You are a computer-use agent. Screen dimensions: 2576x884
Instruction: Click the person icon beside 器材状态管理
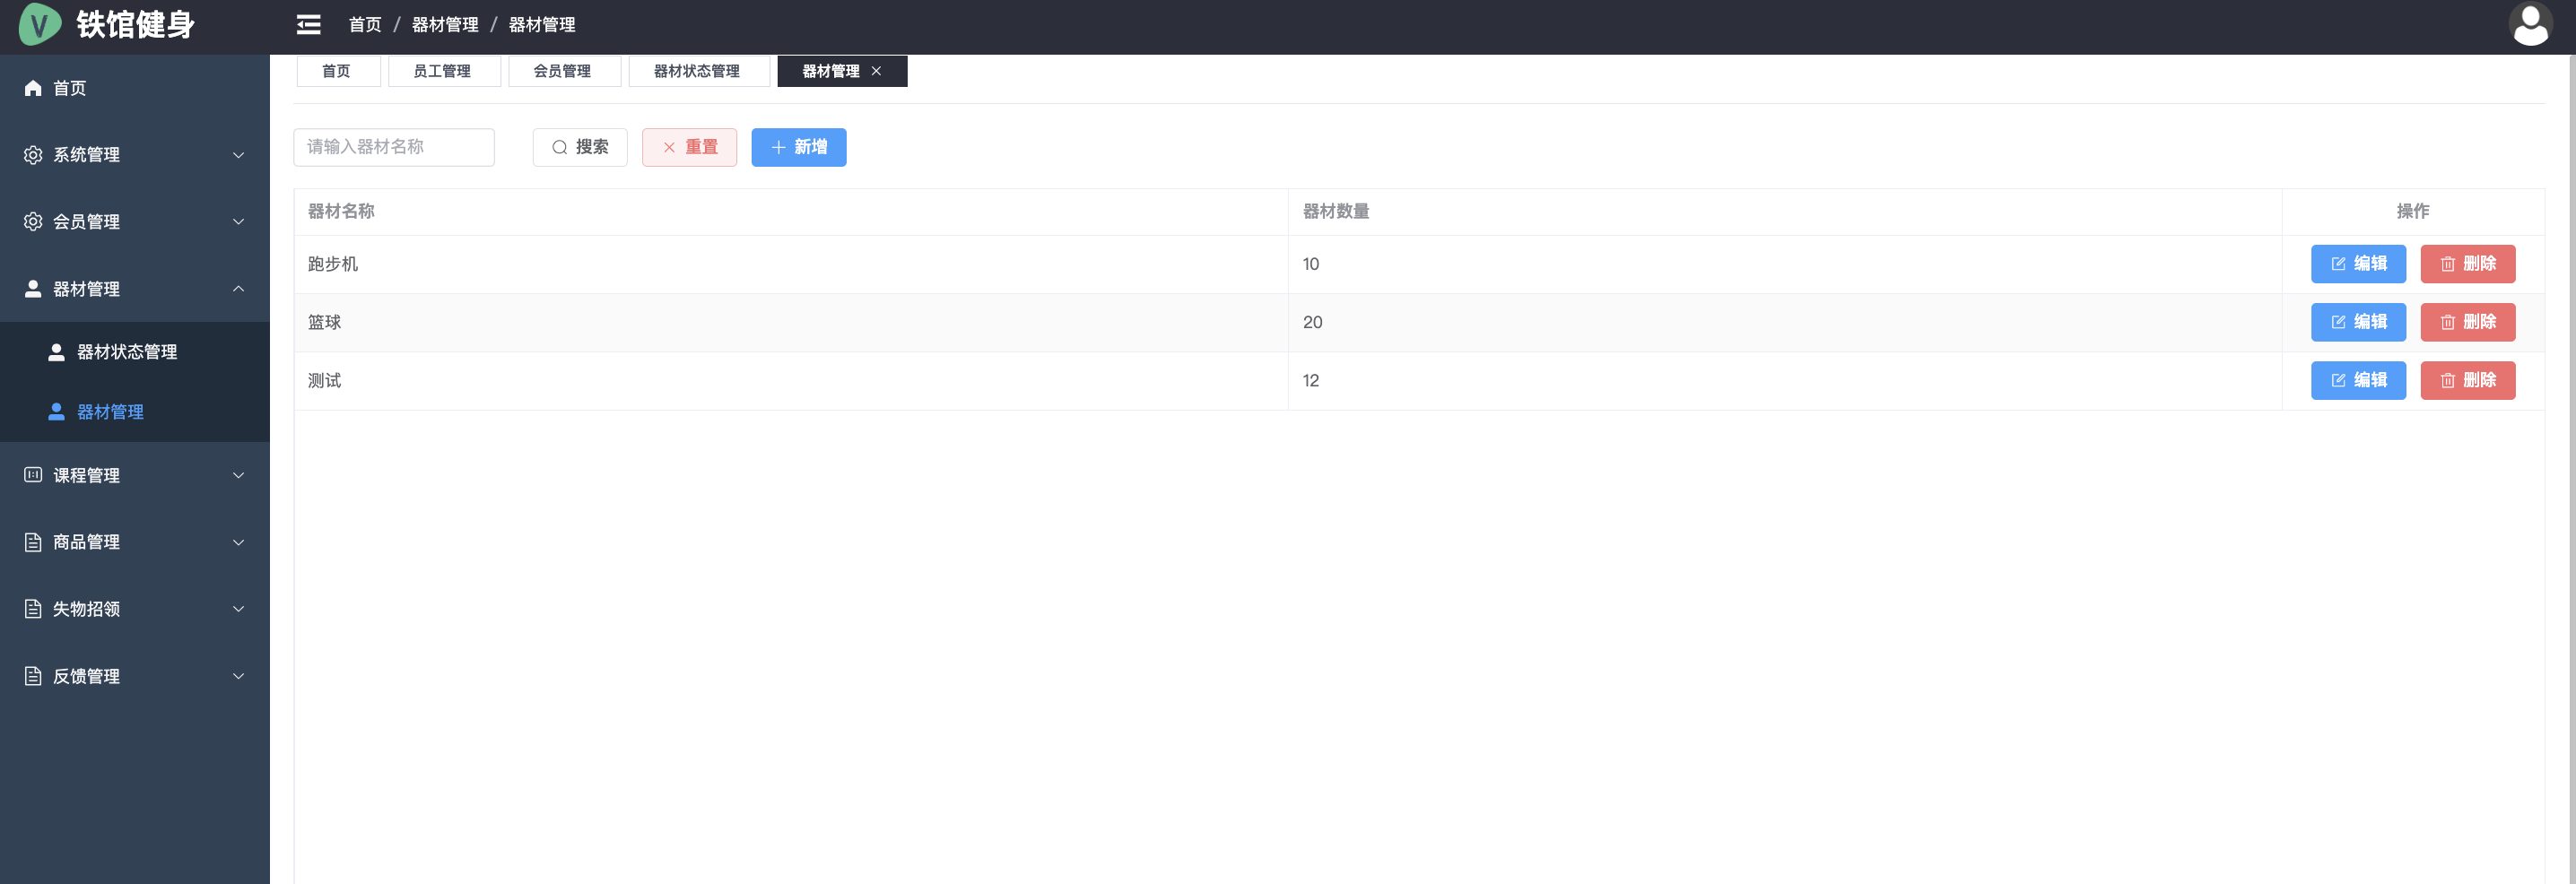tap(57, 352)
